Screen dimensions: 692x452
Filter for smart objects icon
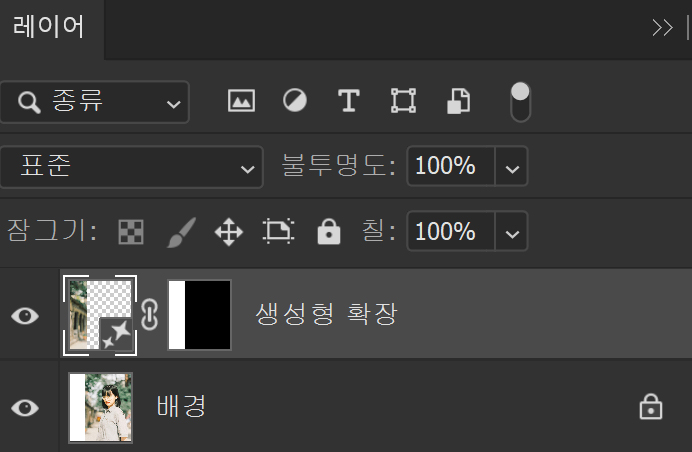tap(459, 101)
